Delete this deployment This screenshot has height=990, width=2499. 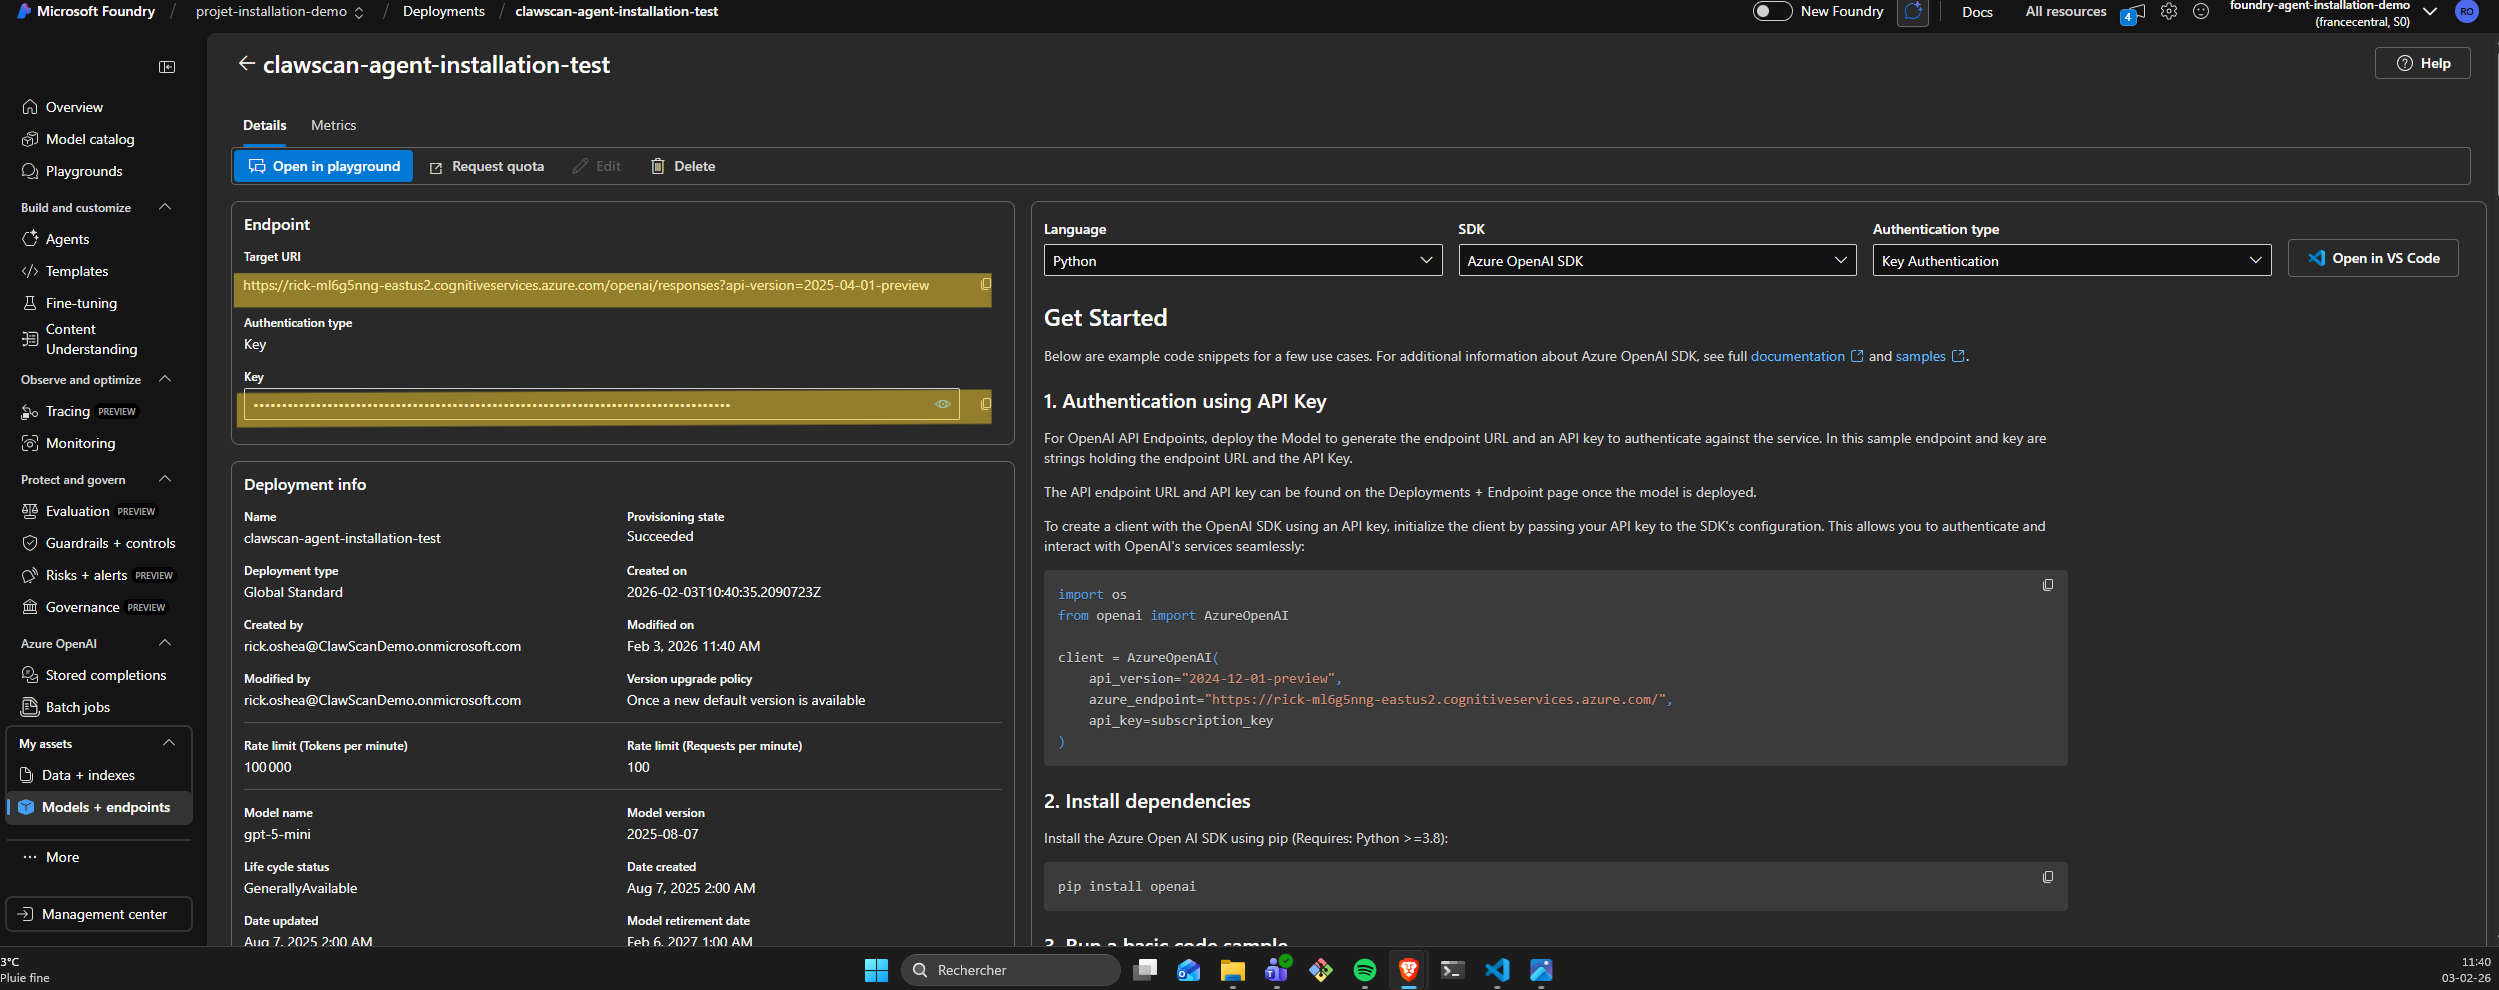pyautogui.click(x=683, y=166)
